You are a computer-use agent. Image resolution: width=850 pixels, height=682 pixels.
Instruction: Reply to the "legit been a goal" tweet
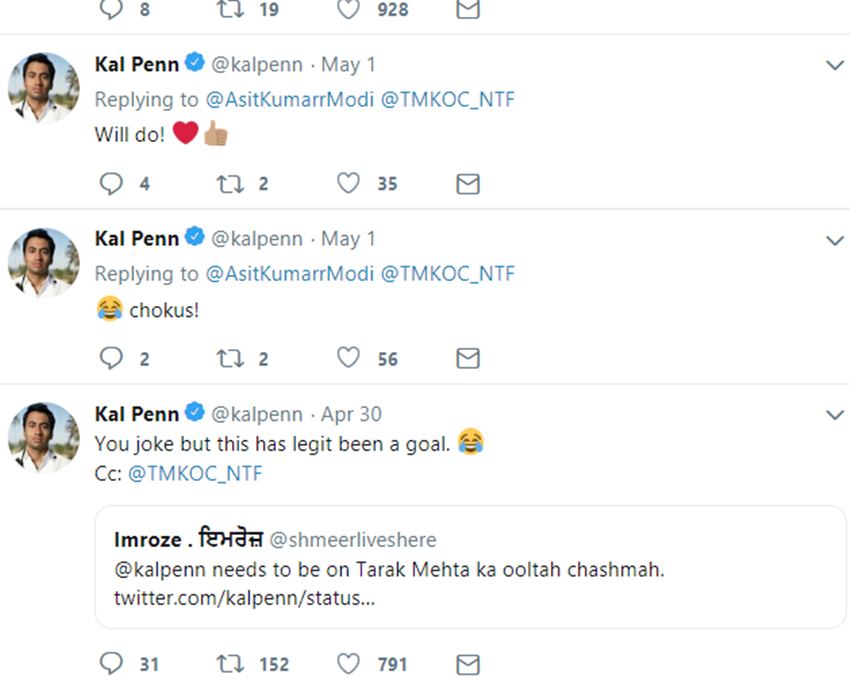[113, 664]
